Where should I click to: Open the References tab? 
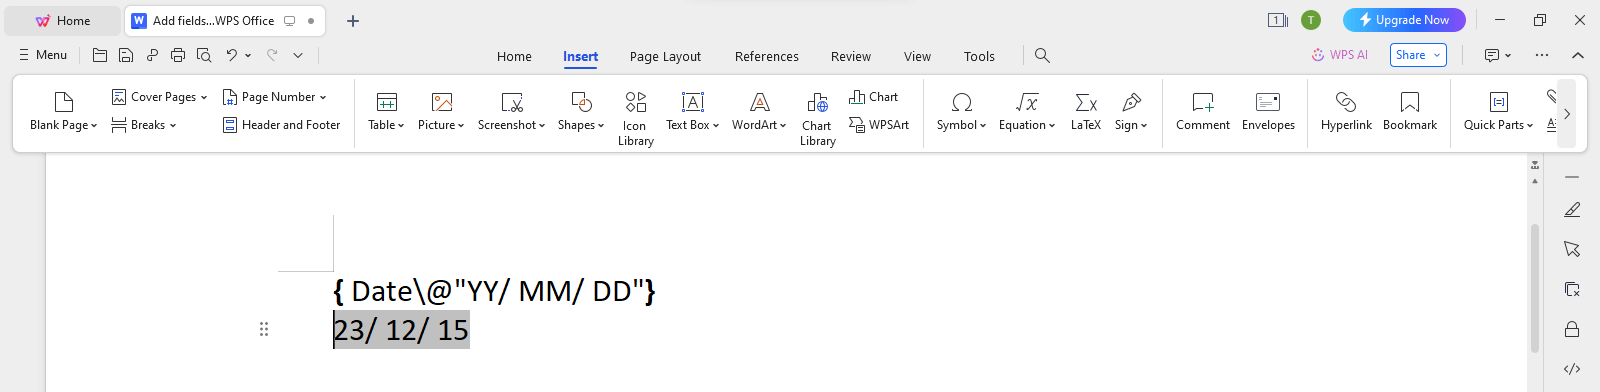point(767,56)
